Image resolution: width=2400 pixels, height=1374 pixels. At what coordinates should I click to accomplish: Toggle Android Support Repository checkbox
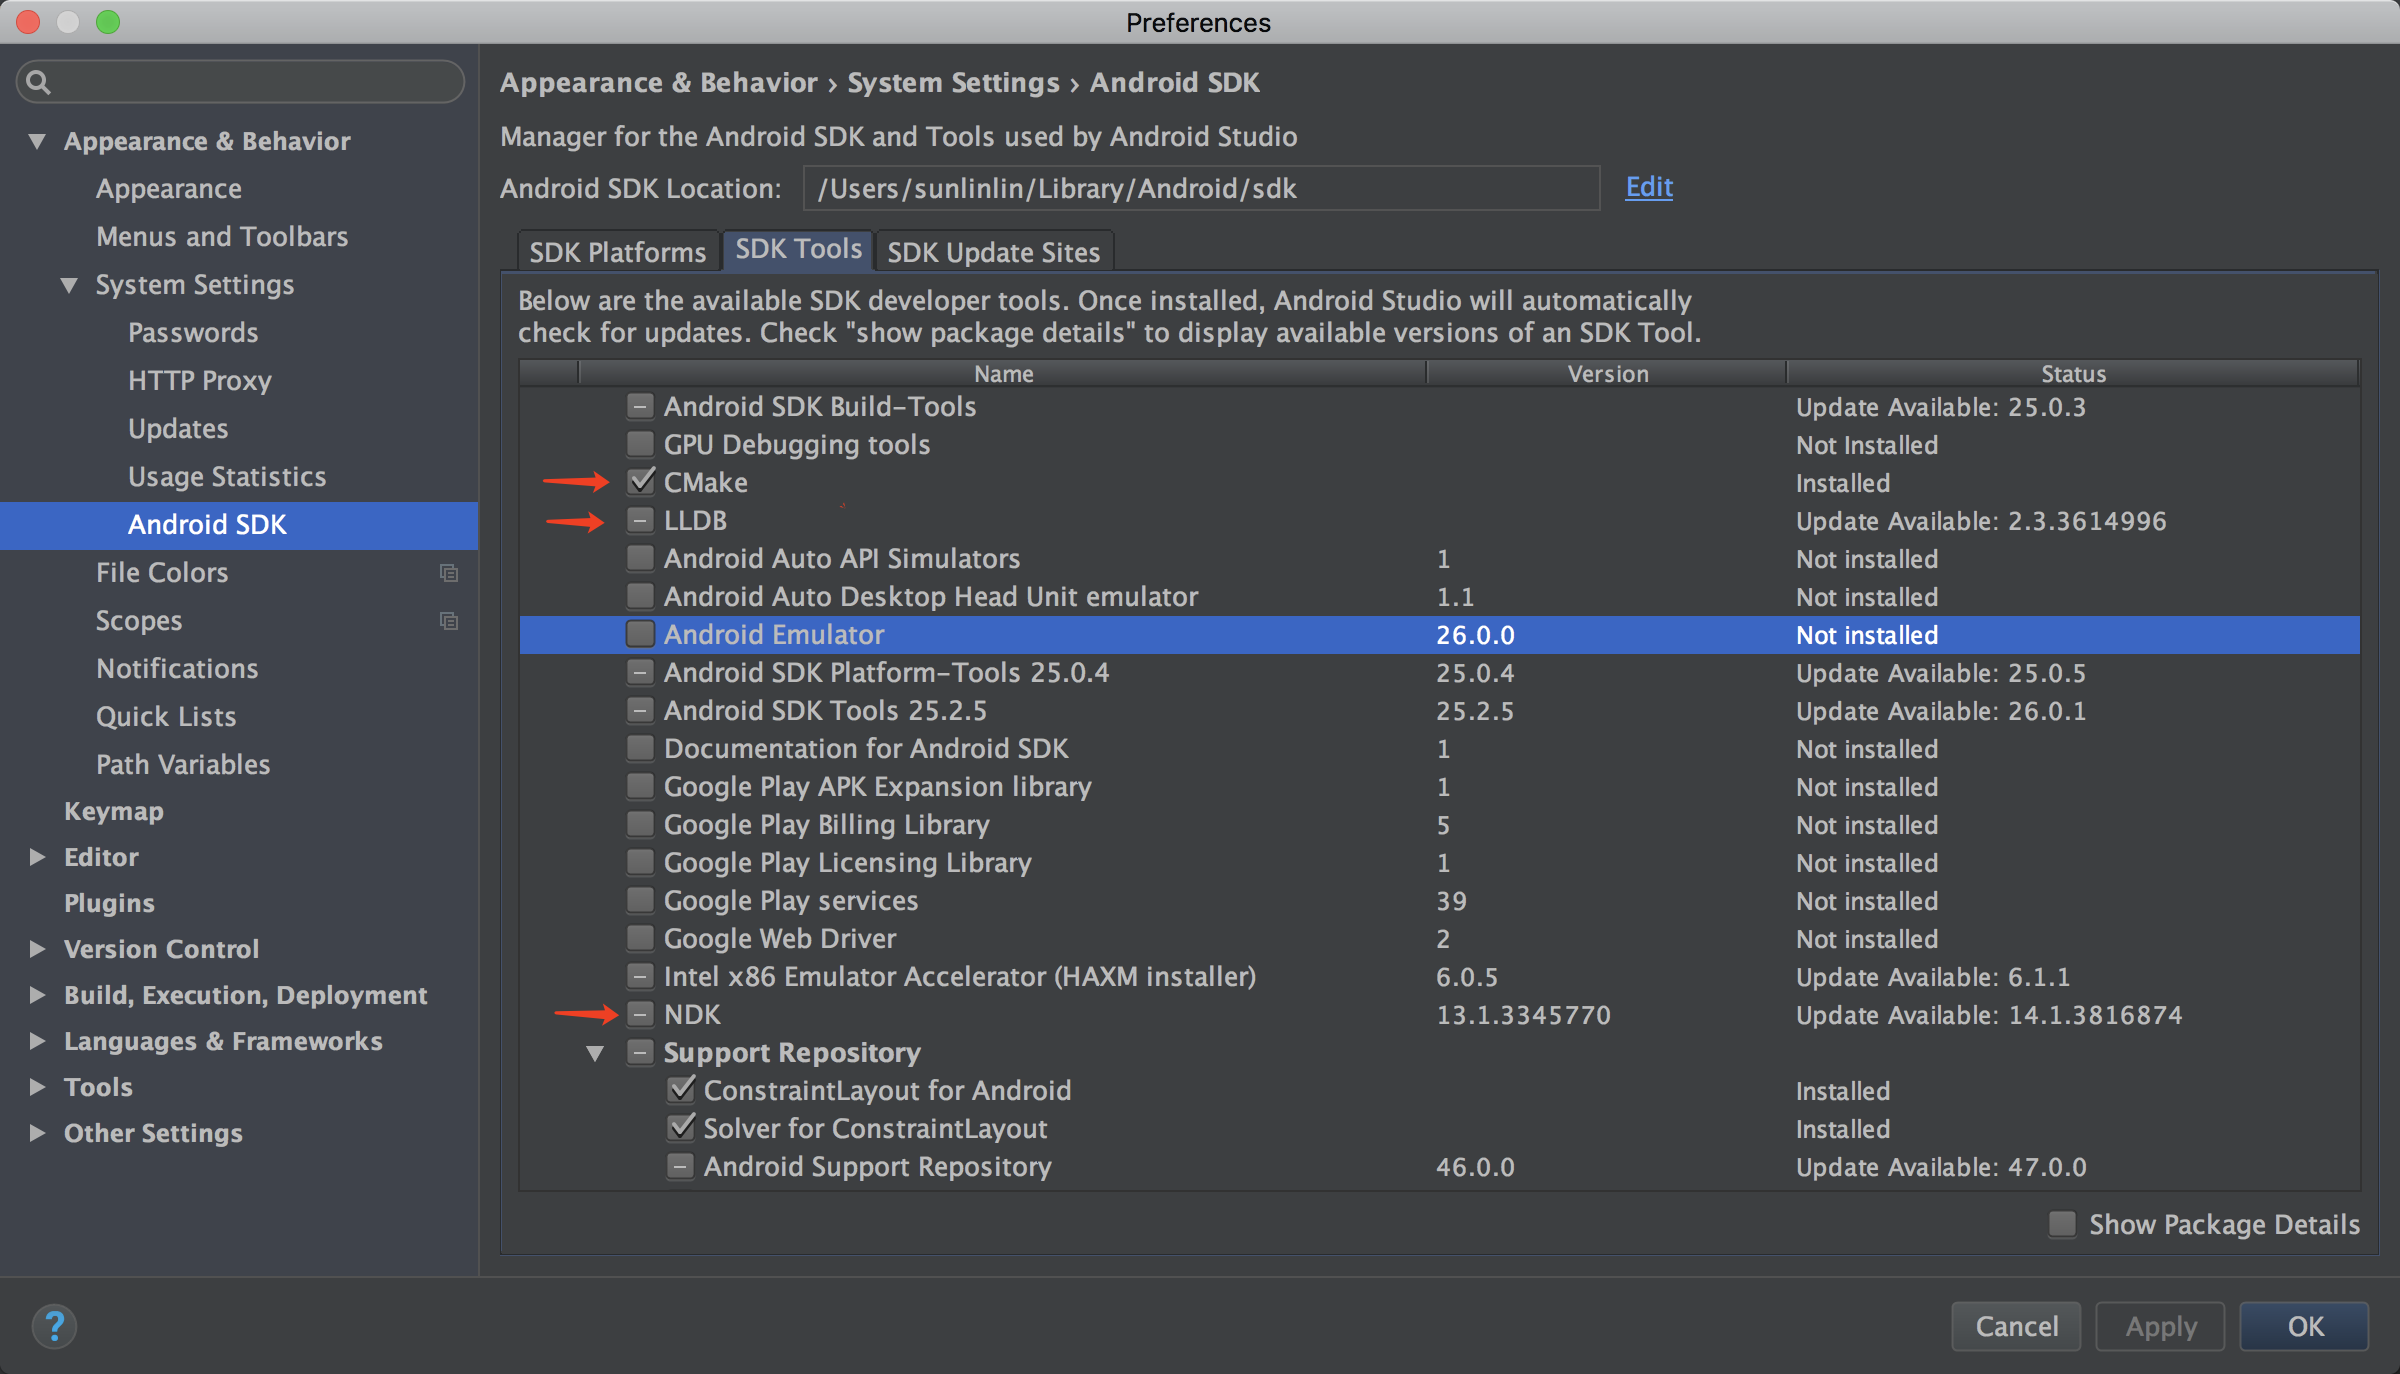pyautogui.click(x=680, y=1166)
